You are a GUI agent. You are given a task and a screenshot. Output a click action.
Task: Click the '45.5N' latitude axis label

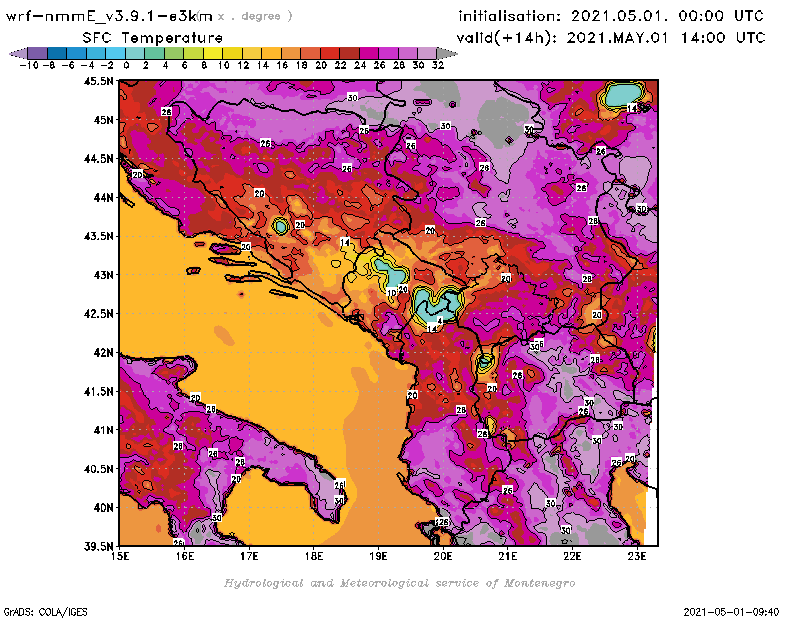(98, 81)
